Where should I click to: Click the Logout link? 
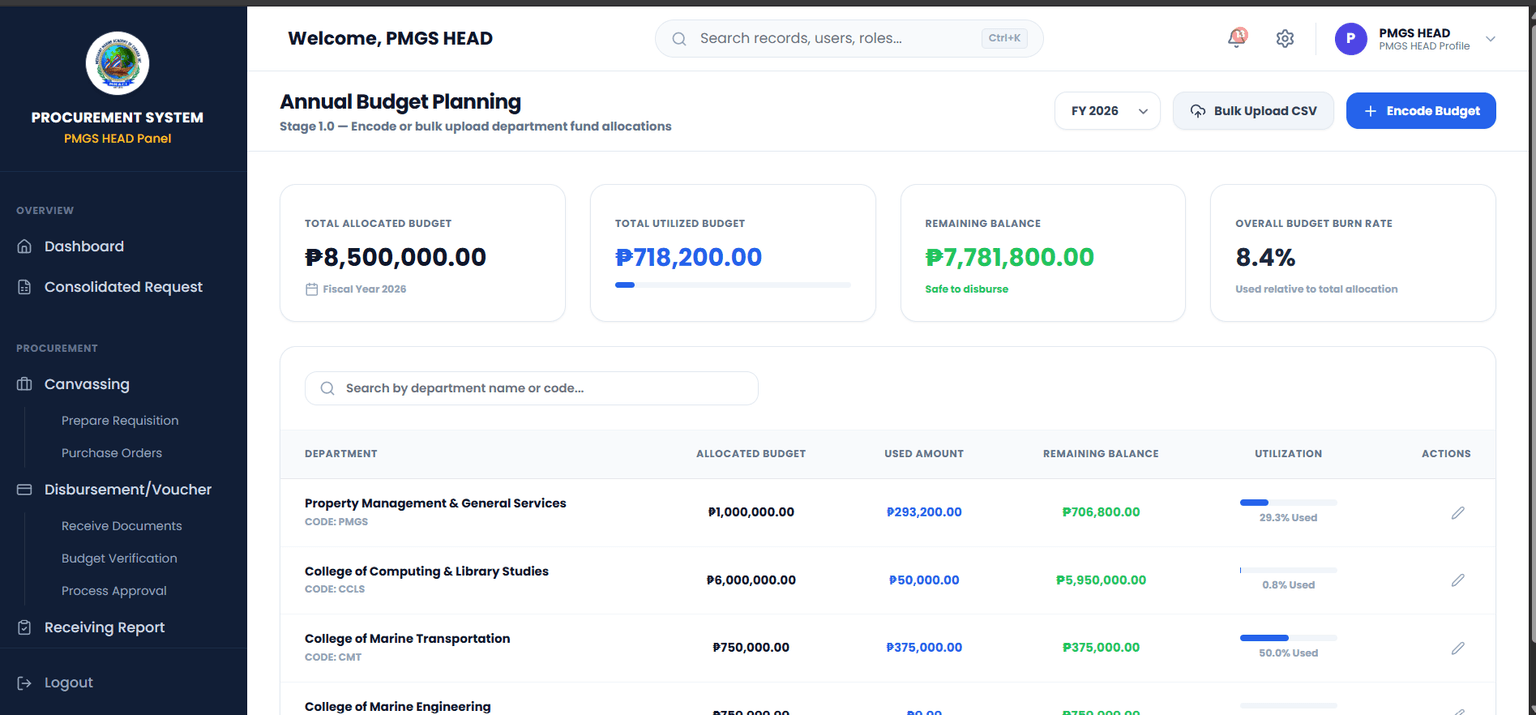pos(69,683)
